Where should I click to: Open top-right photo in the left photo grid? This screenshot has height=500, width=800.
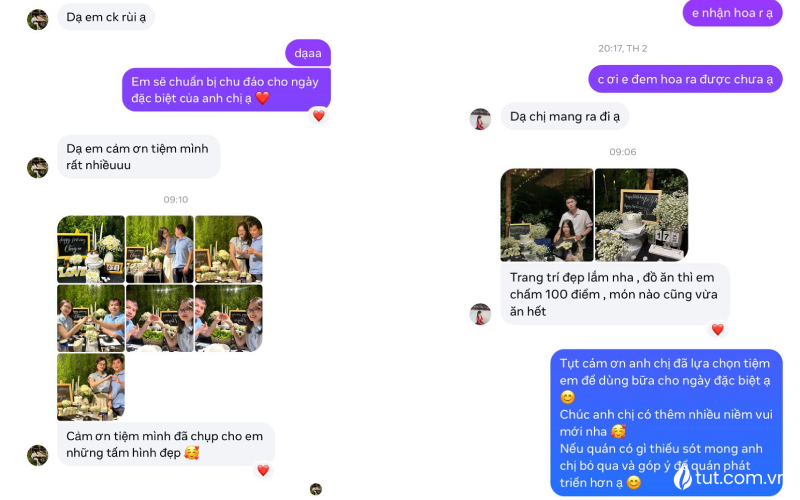click(229, 249)
